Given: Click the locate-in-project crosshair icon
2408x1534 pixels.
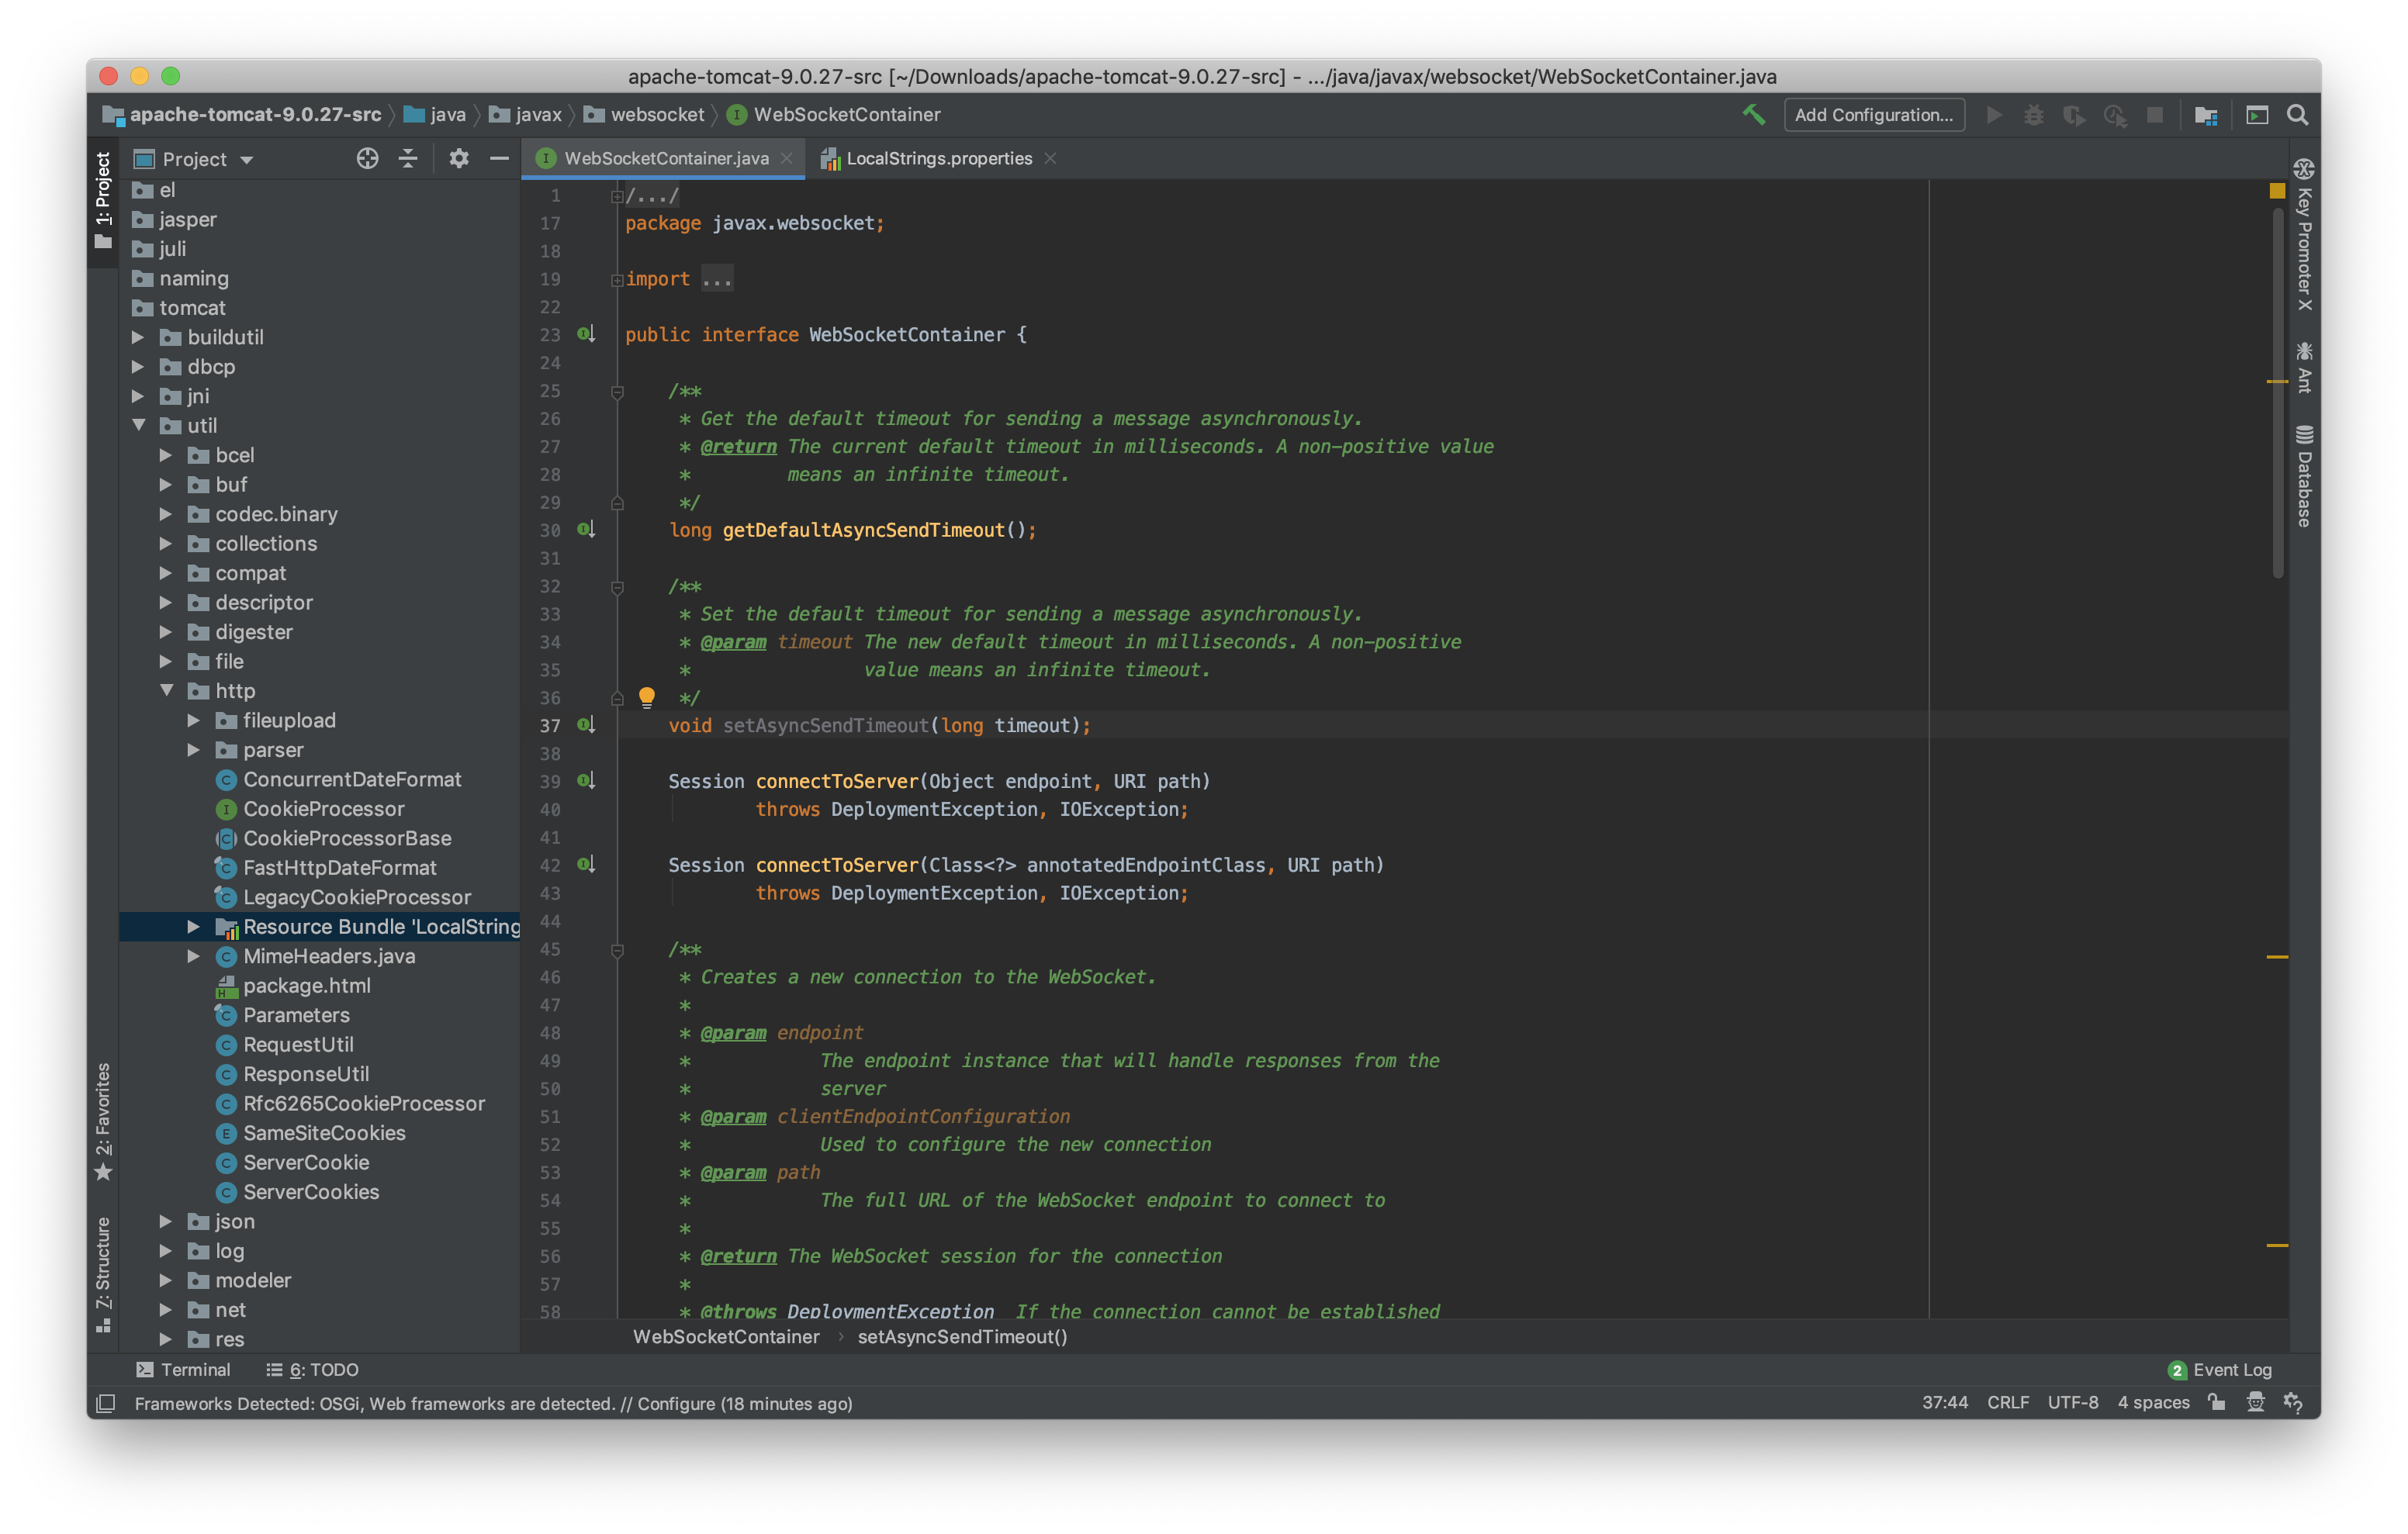Looking at the screenshot, I should coord(367,158).
